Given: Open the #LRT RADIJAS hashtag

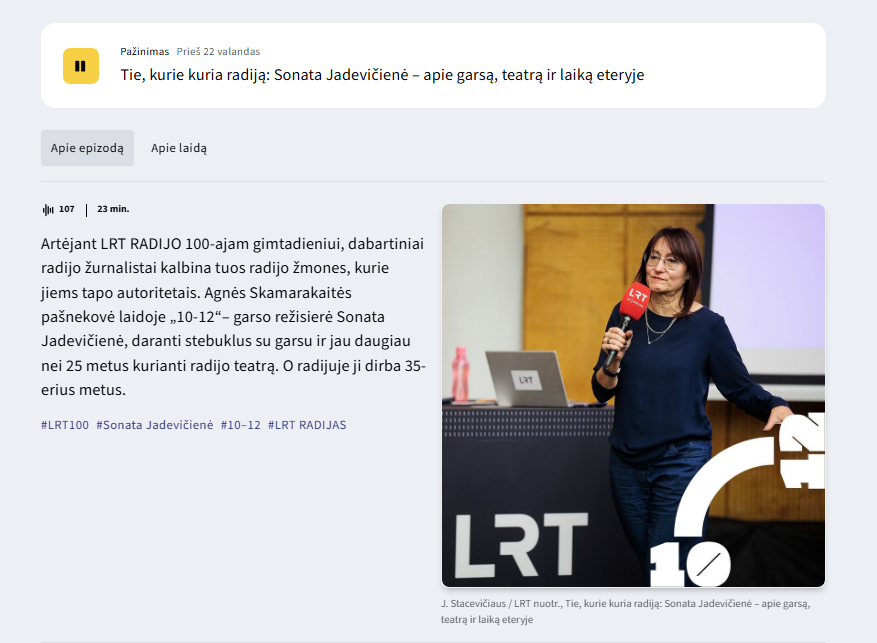Looking at the screenshot, I should point(307,425).
